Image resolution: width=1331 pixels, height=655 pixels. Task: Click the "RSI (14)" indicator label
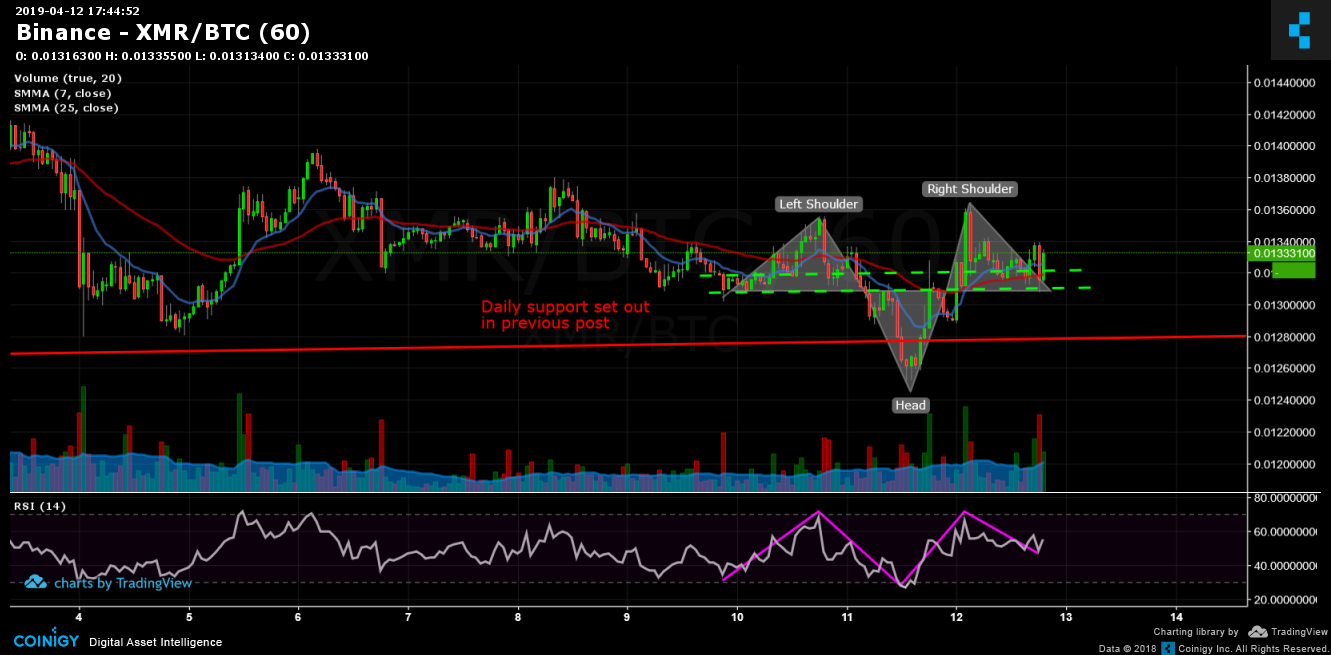click(x=40, y=506)
